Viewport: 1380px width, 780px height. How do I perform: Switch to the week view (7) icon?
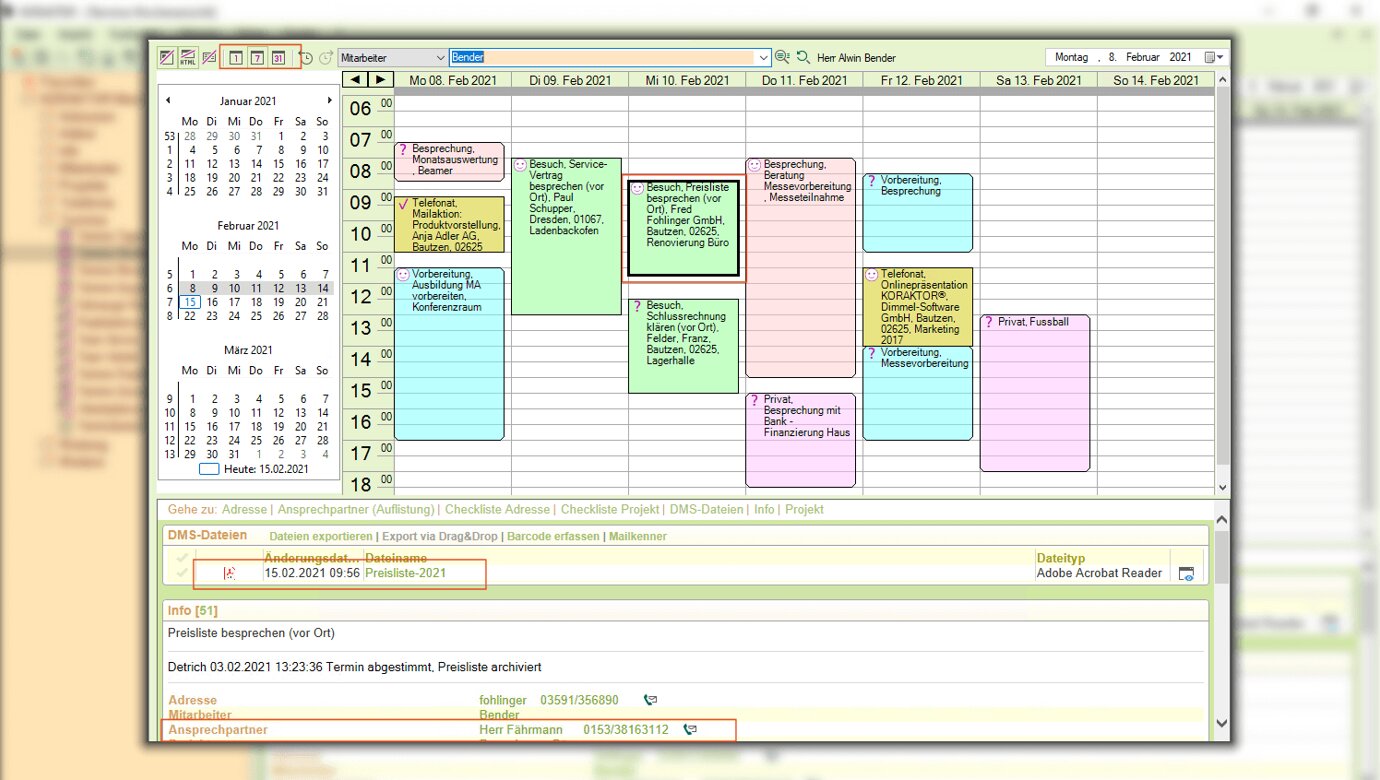257,58
